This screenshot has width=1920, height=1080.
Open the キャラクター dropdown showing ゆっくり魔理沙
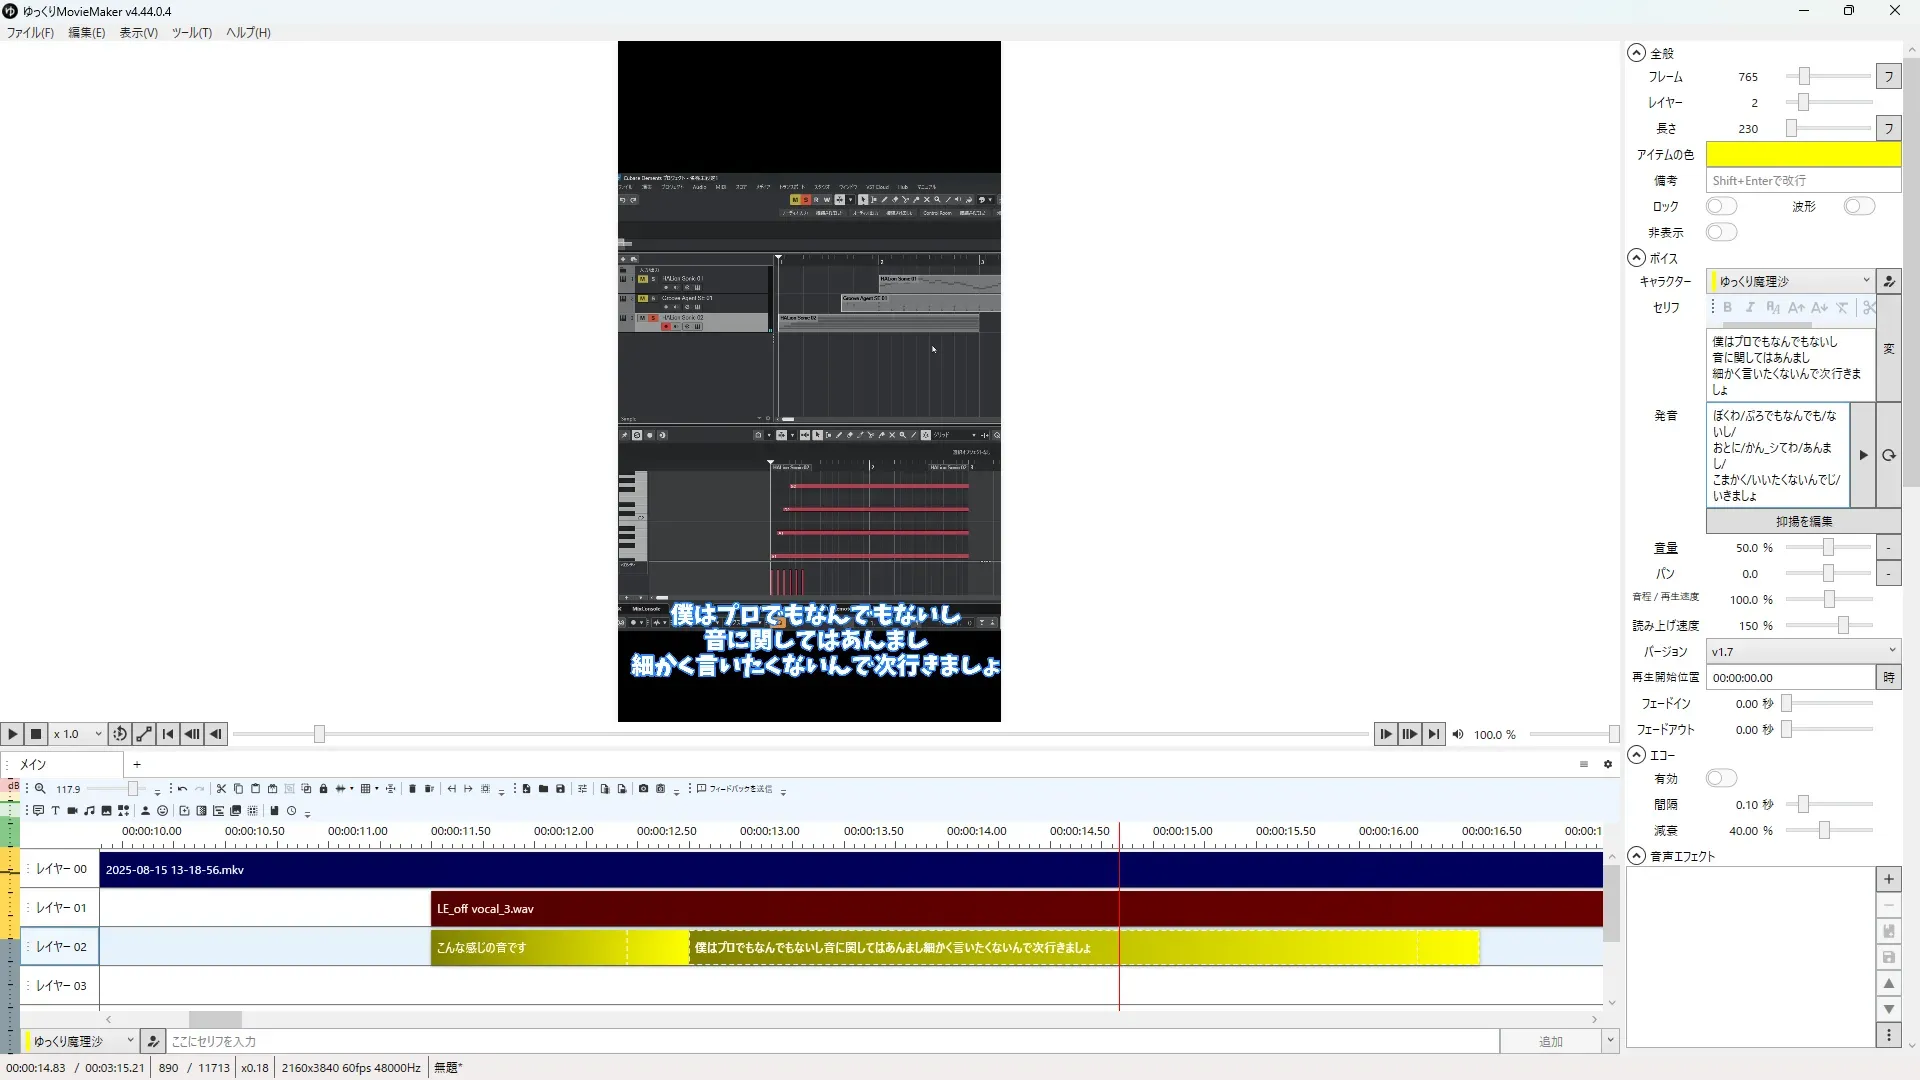(x=1790, y=281)
